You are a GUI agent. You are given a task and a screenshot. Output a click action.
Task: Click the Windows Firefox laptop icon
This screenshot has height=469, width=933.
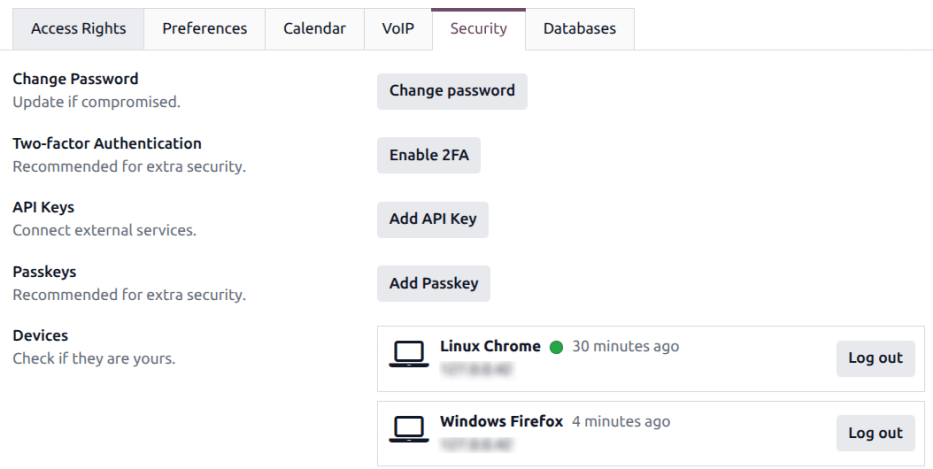pyautogui.click(x=409, y=429)
